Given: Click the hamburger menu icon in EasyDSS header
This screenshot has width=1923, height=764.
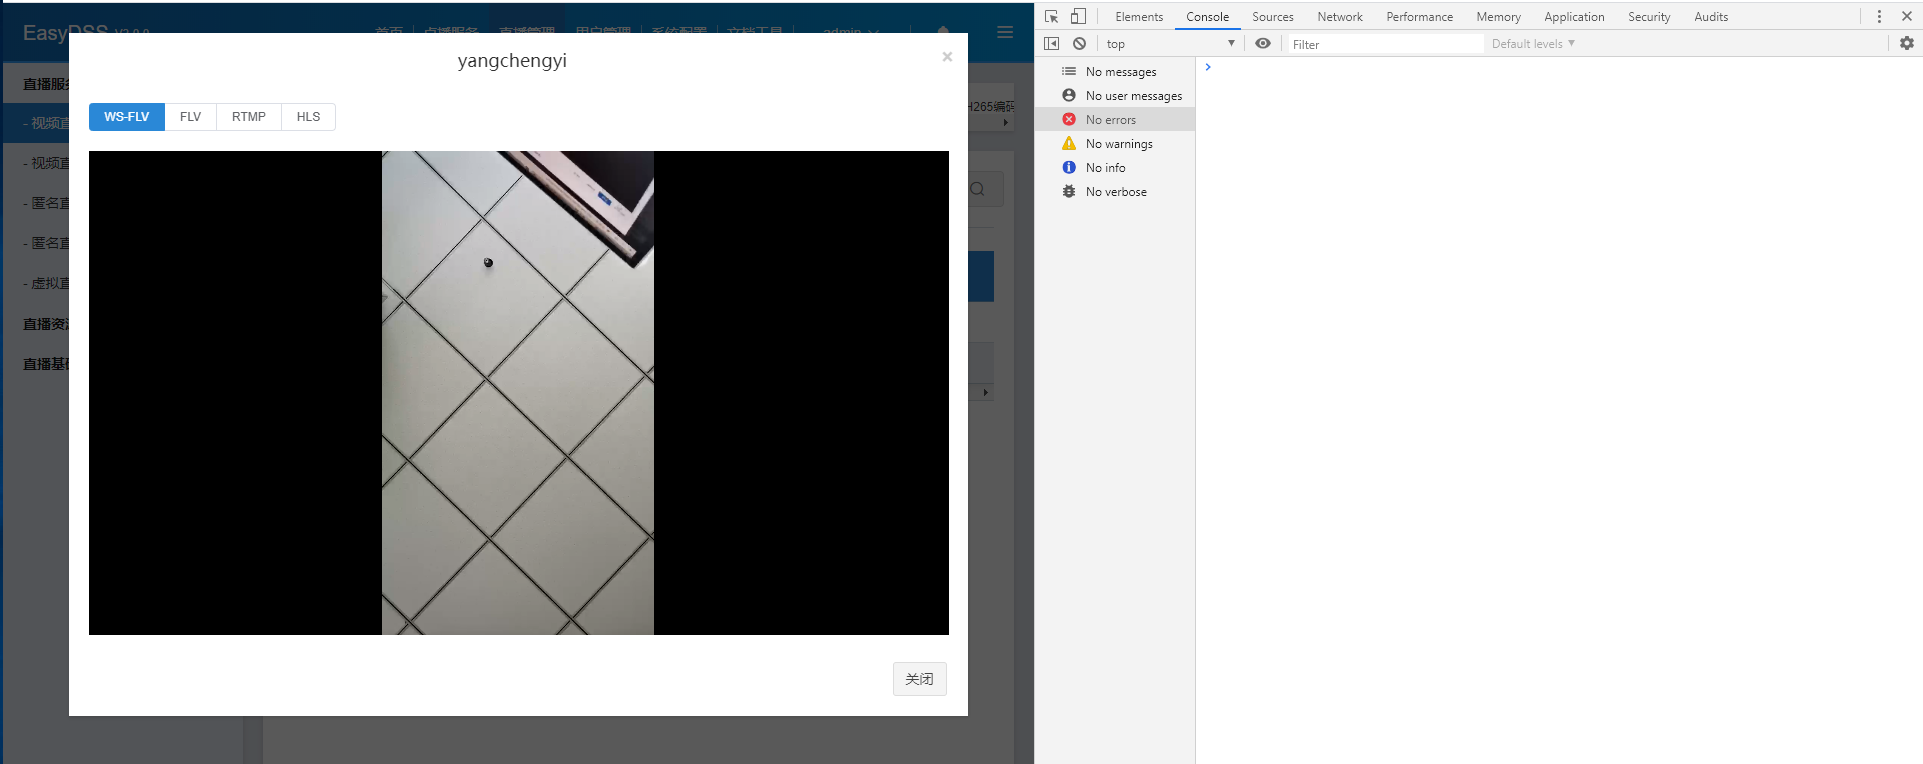Looking at the screenshot, I should (1005, 32).
